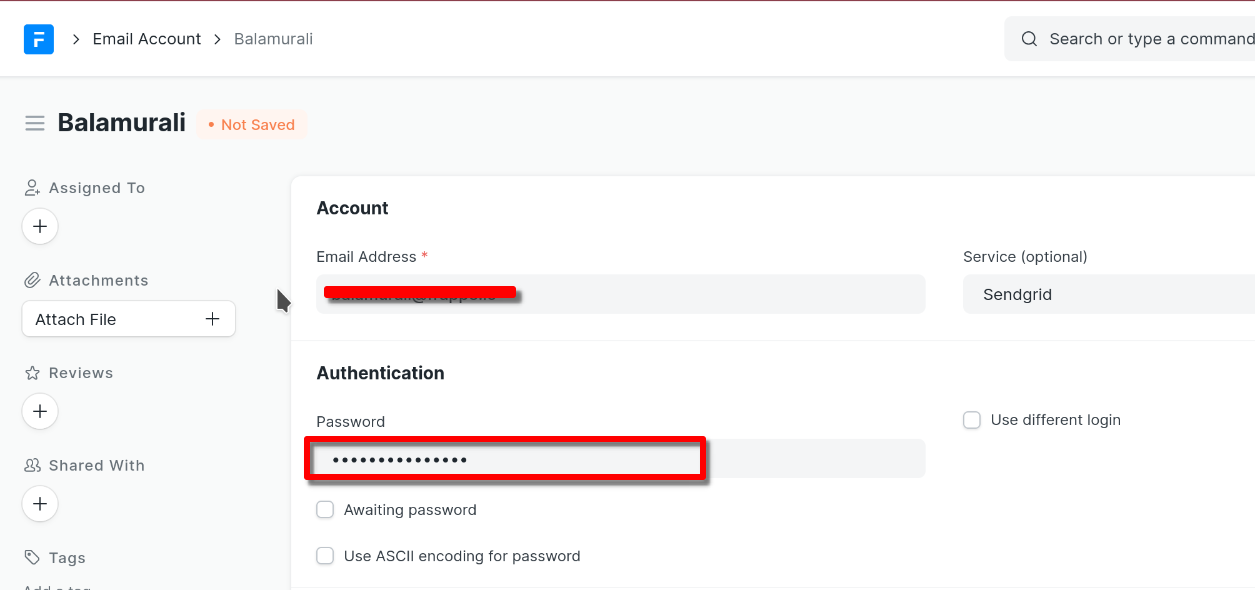The image size is (1256, 590).
Task: Click the search magnifier icon
Action: pyautogui.click(x=1029, y=39)
